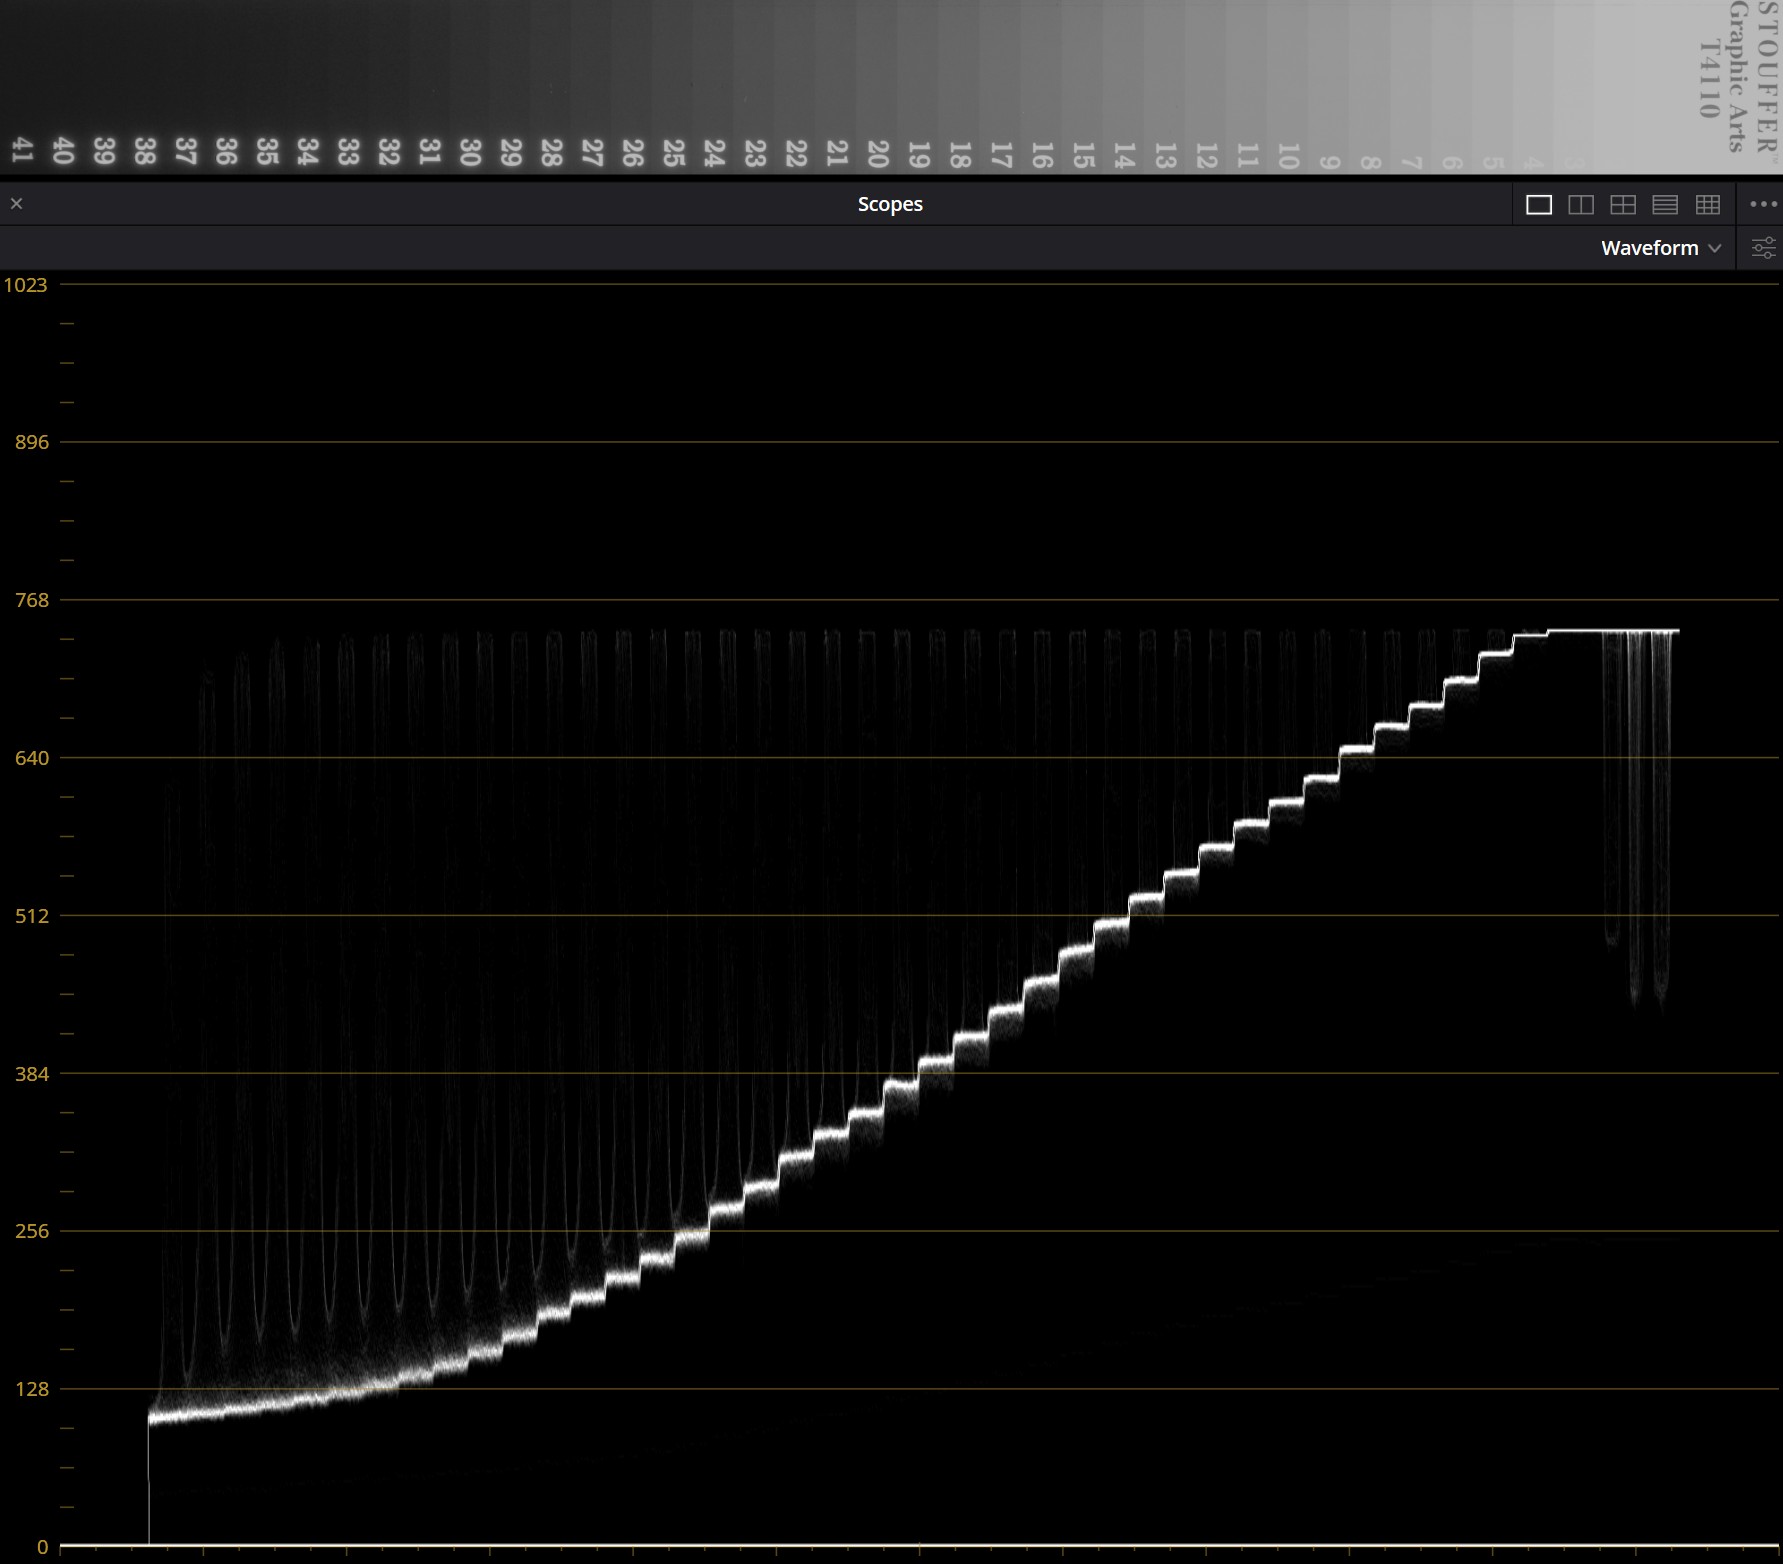Click step number 41 on the wedge
This screenshot has width=1783, height=1564.
[x=22, y=150]
